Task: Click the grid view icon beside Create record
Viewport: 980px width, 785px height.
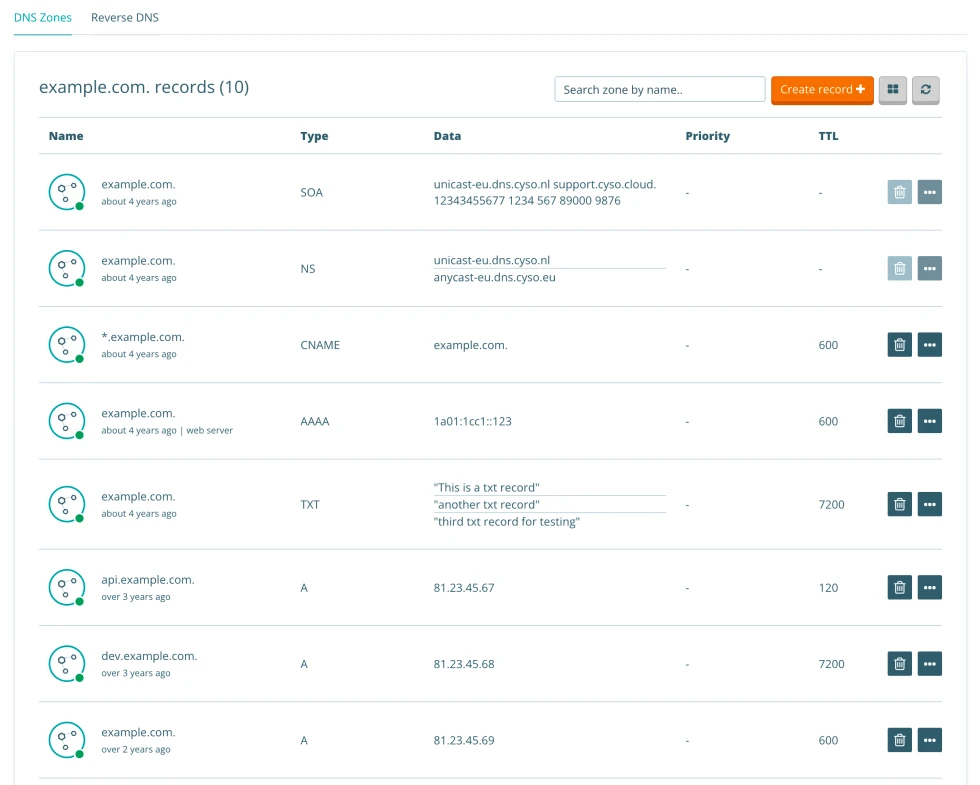Action: click(x=892, y=90)
